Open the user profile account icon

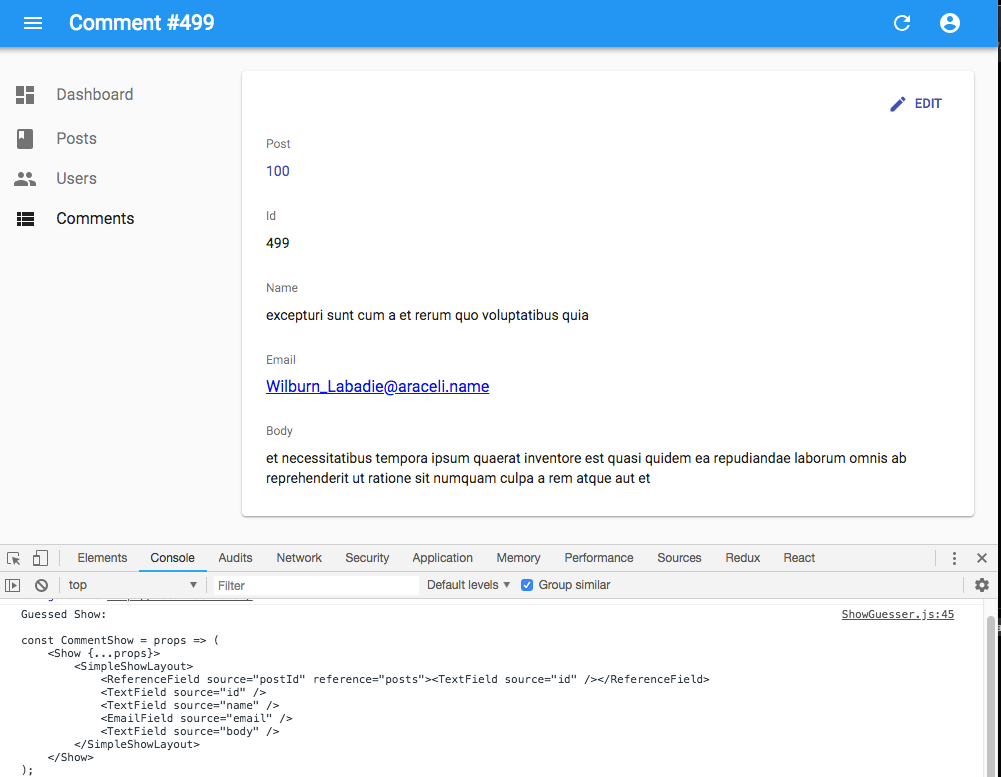pos(950,23)
